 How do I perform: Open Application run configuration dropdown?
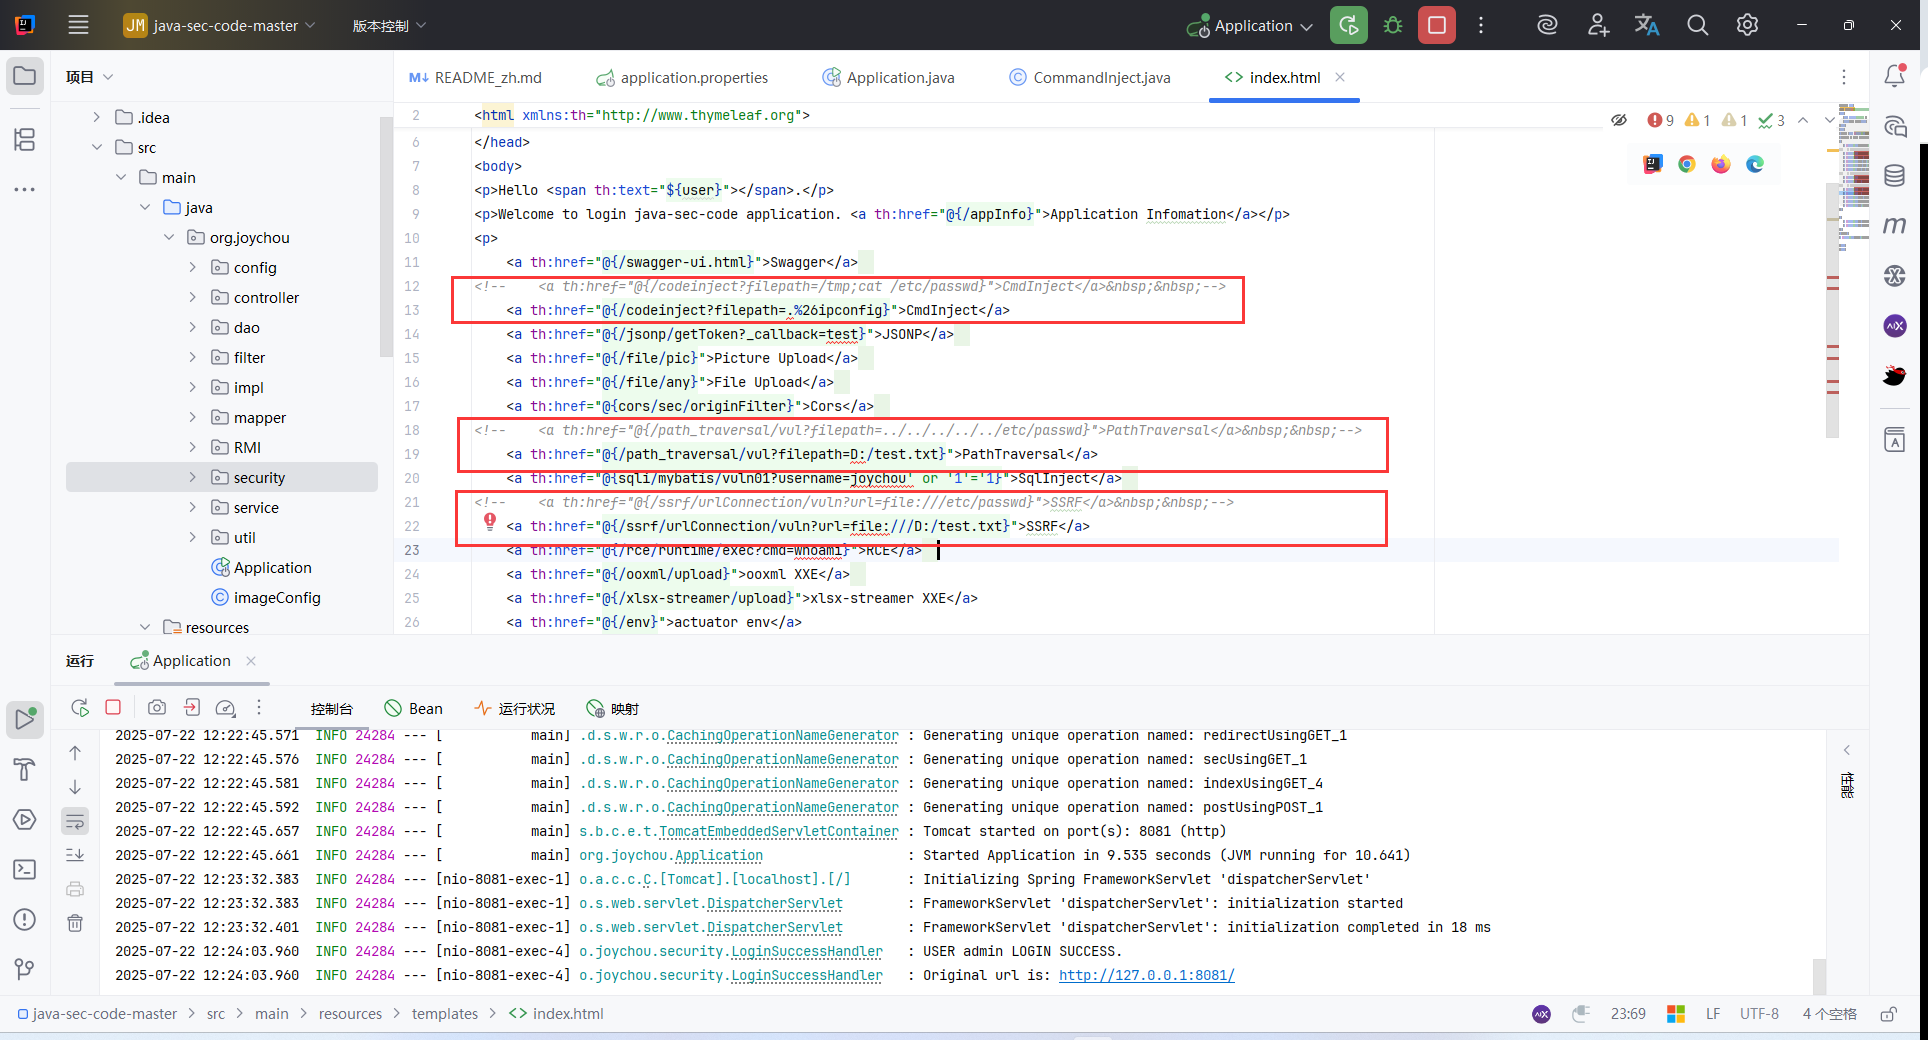(x=1250, y=25)
